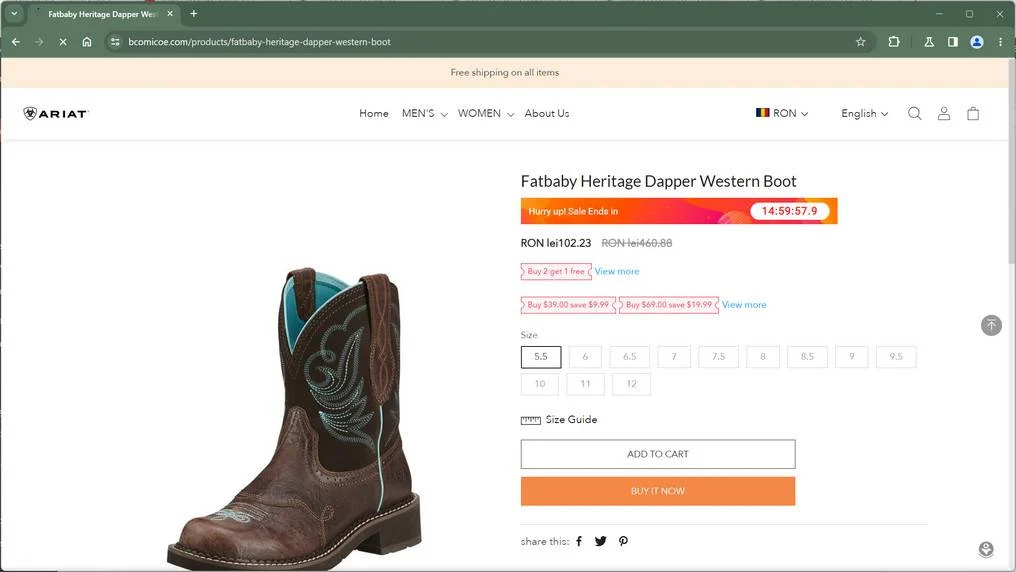Close the Fatbaby Heritage Dapper tab

(x=170, y=14)
